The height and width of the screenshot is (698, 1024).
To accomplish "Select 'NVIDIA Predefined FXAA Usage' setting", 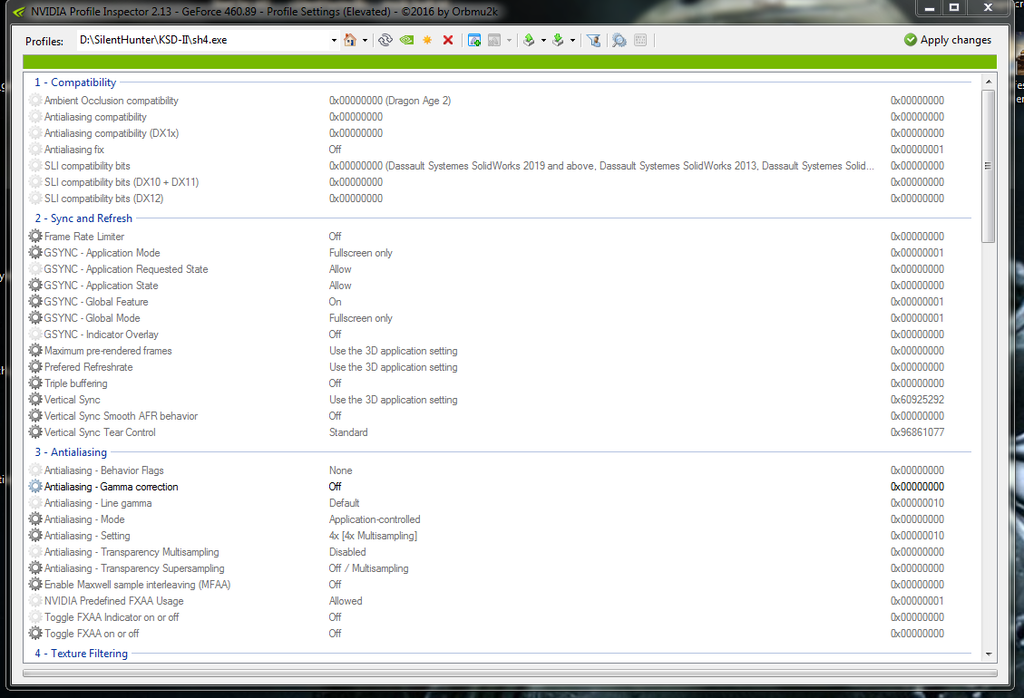I will (x=114, y=601).
